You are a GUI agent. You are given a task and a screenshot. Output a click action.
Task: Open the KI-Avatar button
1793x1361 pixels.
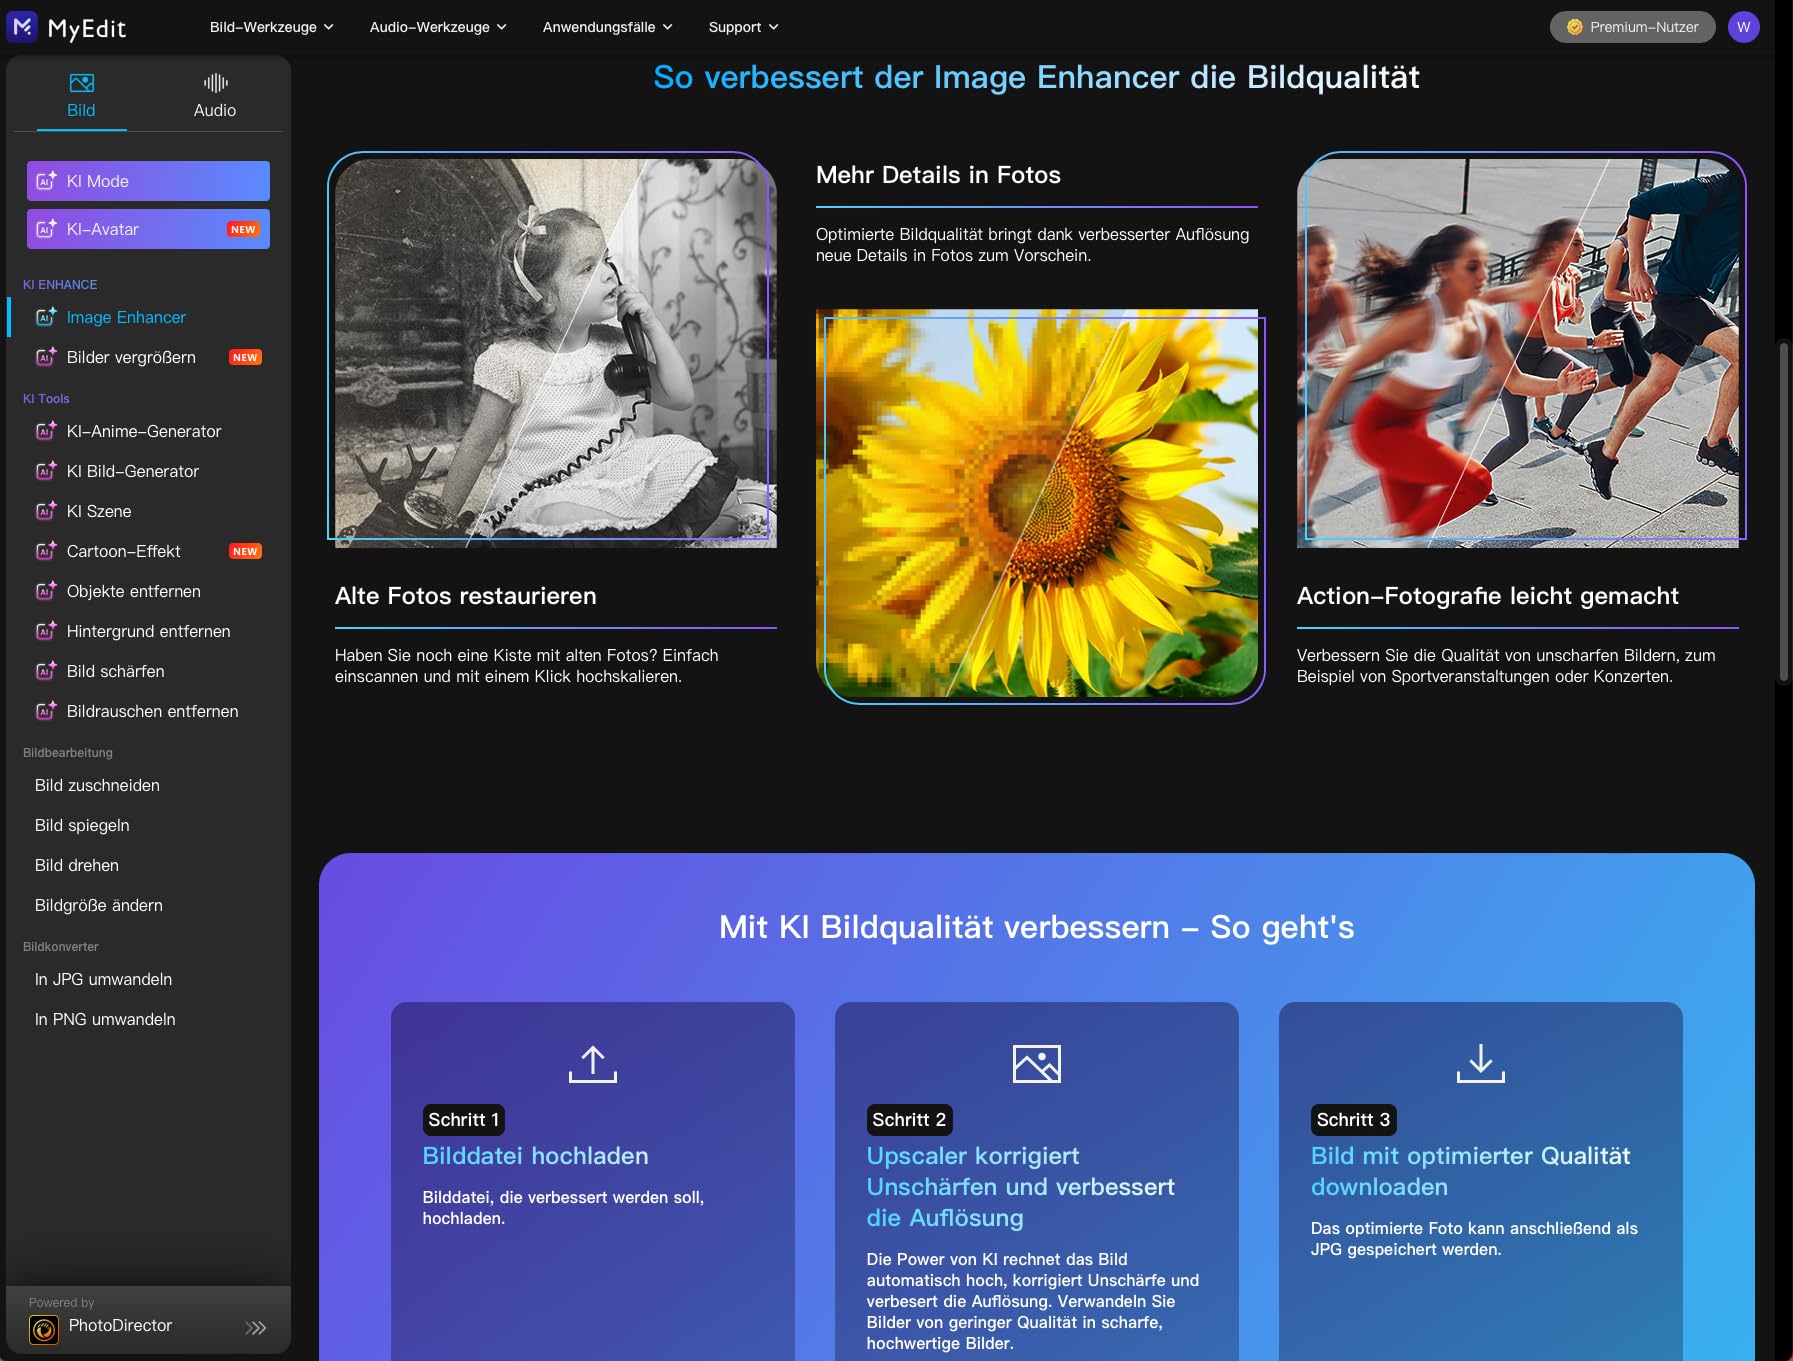pos(148,229)
